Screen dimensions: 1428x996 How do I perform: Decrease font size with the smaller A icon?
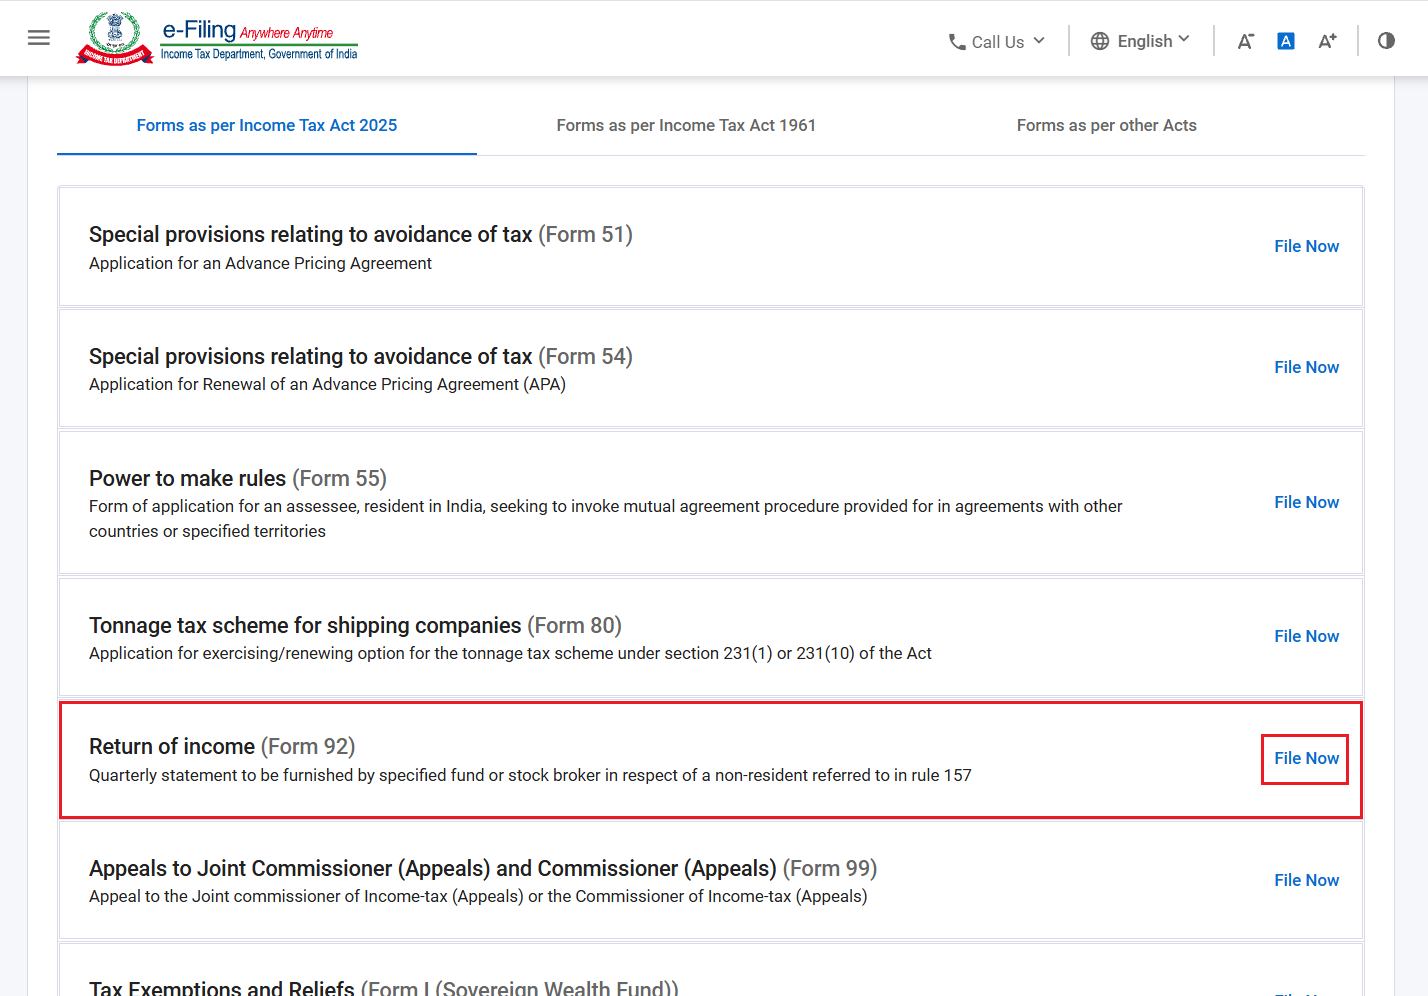[1245, 41]
